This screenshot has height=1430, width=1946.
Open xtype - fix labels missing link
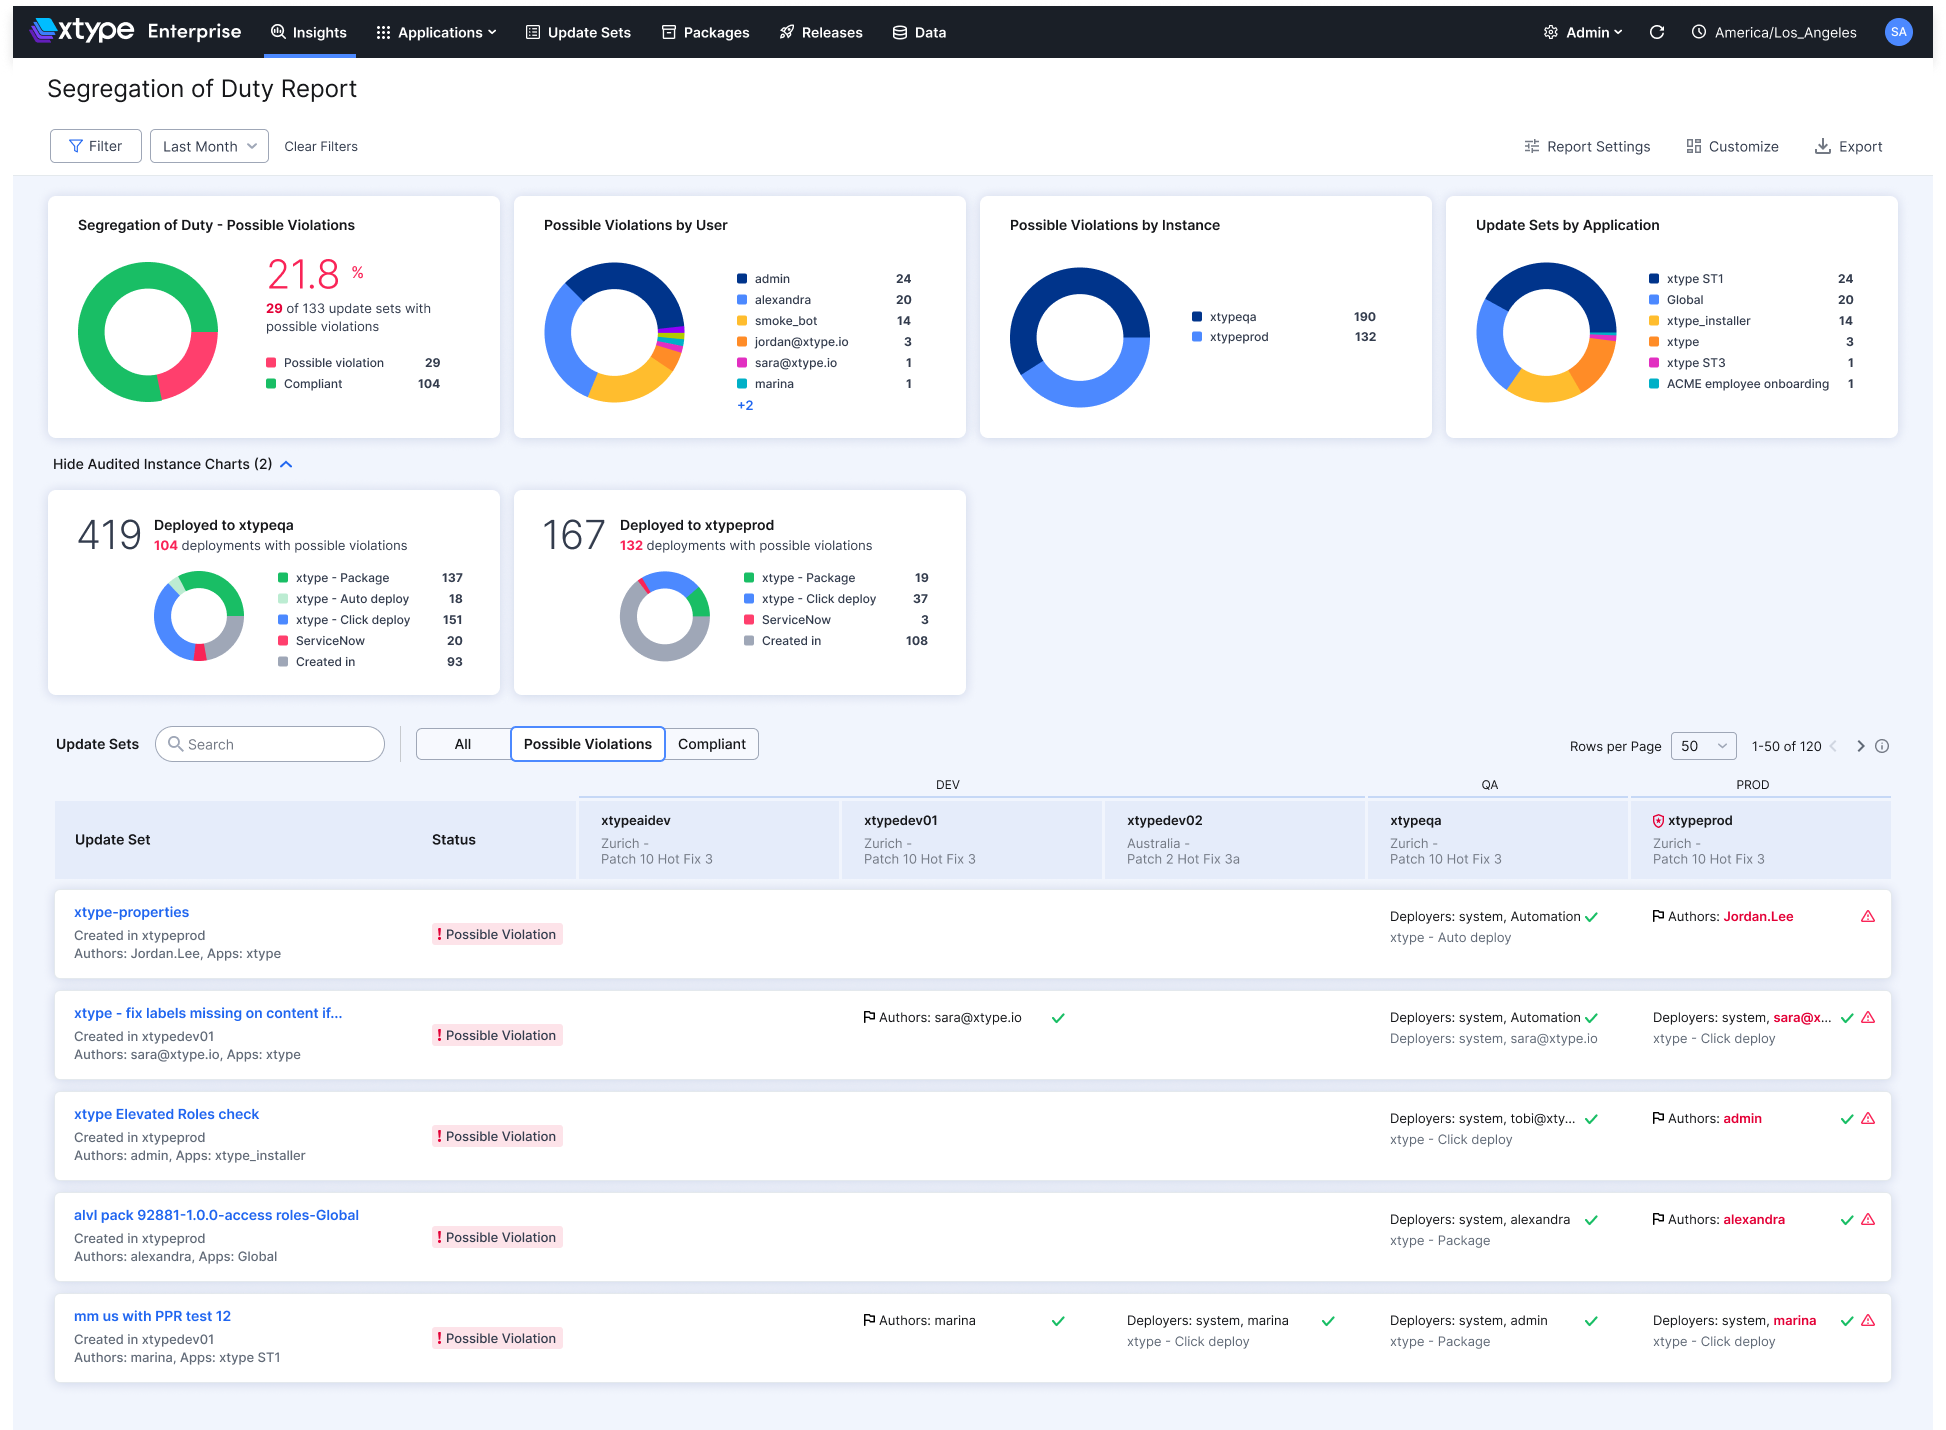208,1013
